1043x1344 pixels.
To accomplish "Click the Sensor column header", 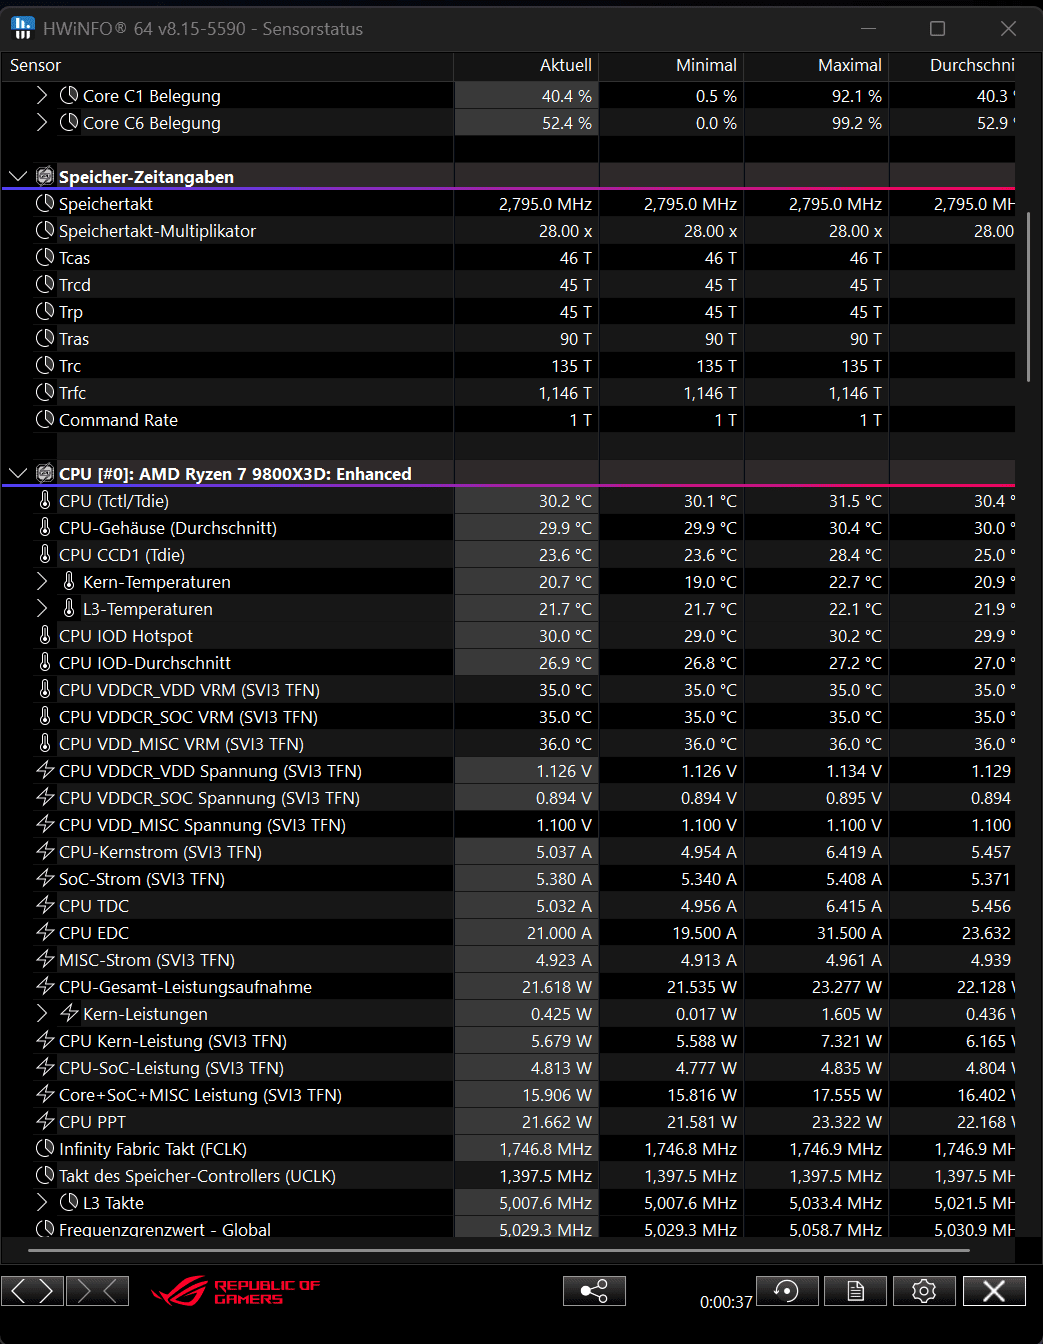I will click(x=227, y=65).
